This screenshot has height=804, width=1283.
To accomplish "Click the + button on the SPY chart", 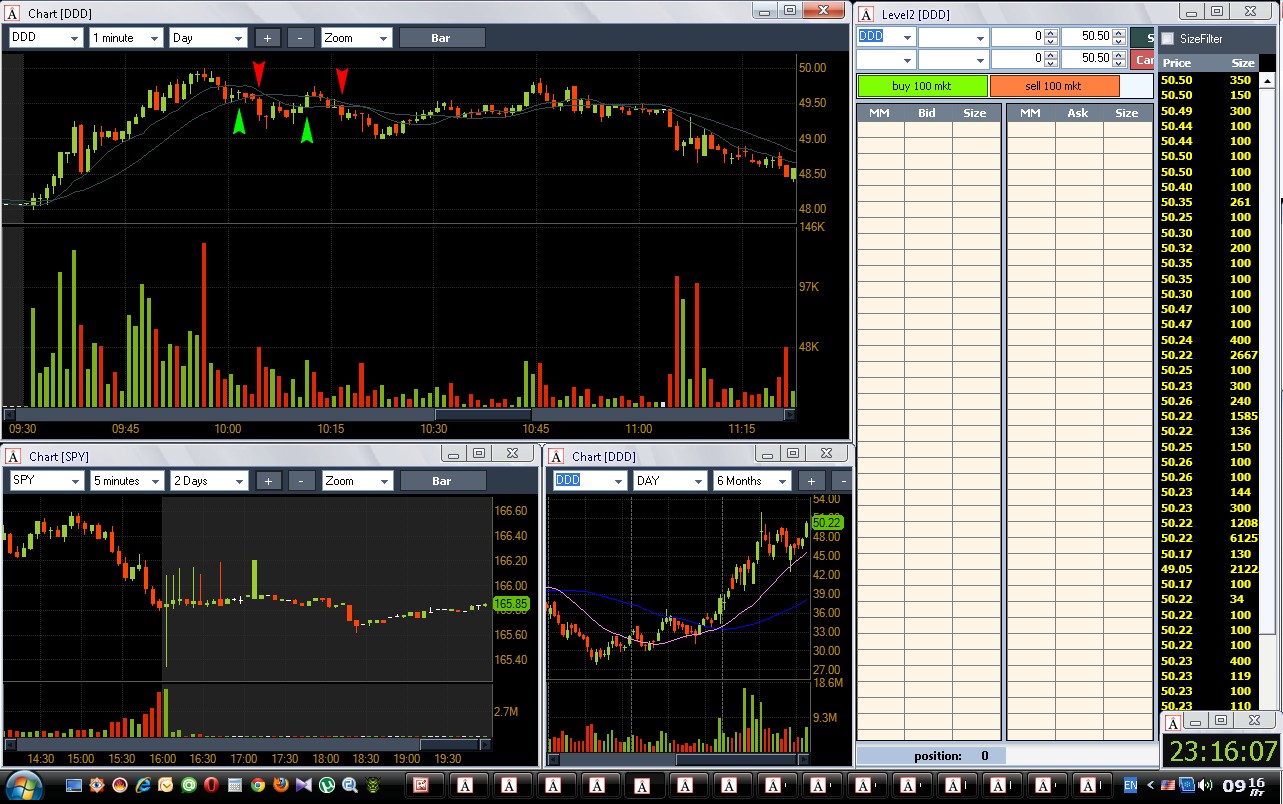I will [268, 481].
